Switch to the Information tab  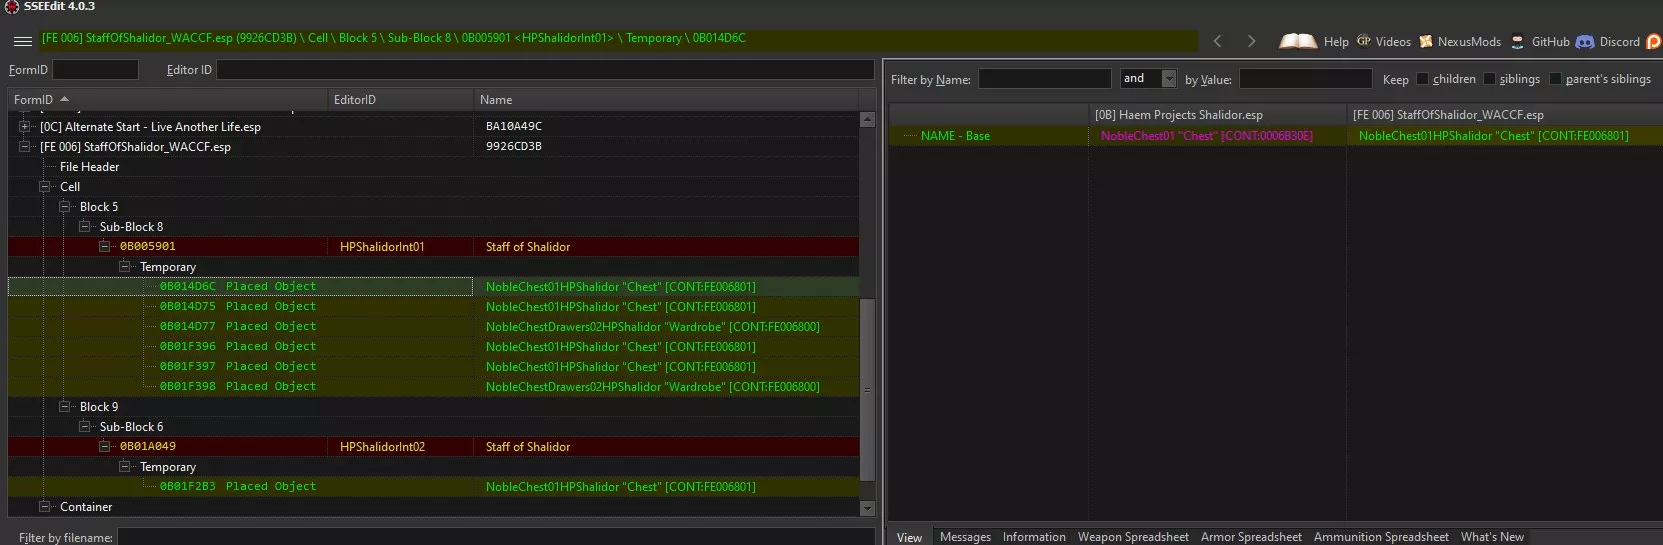pyautogui.click(x=1034, y=537)
